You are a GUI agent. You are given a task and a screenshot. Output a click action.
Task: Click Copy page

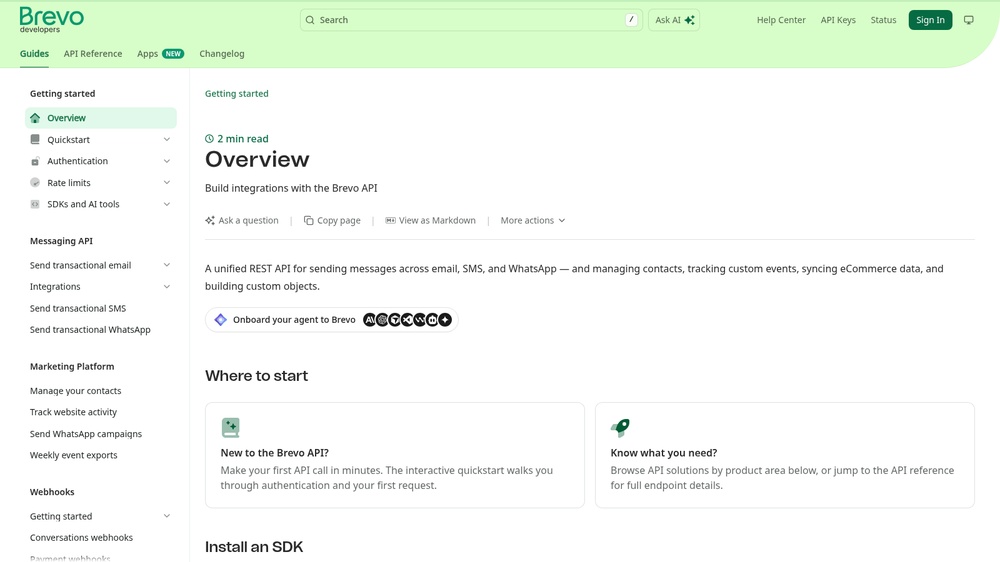coord(332,220)
